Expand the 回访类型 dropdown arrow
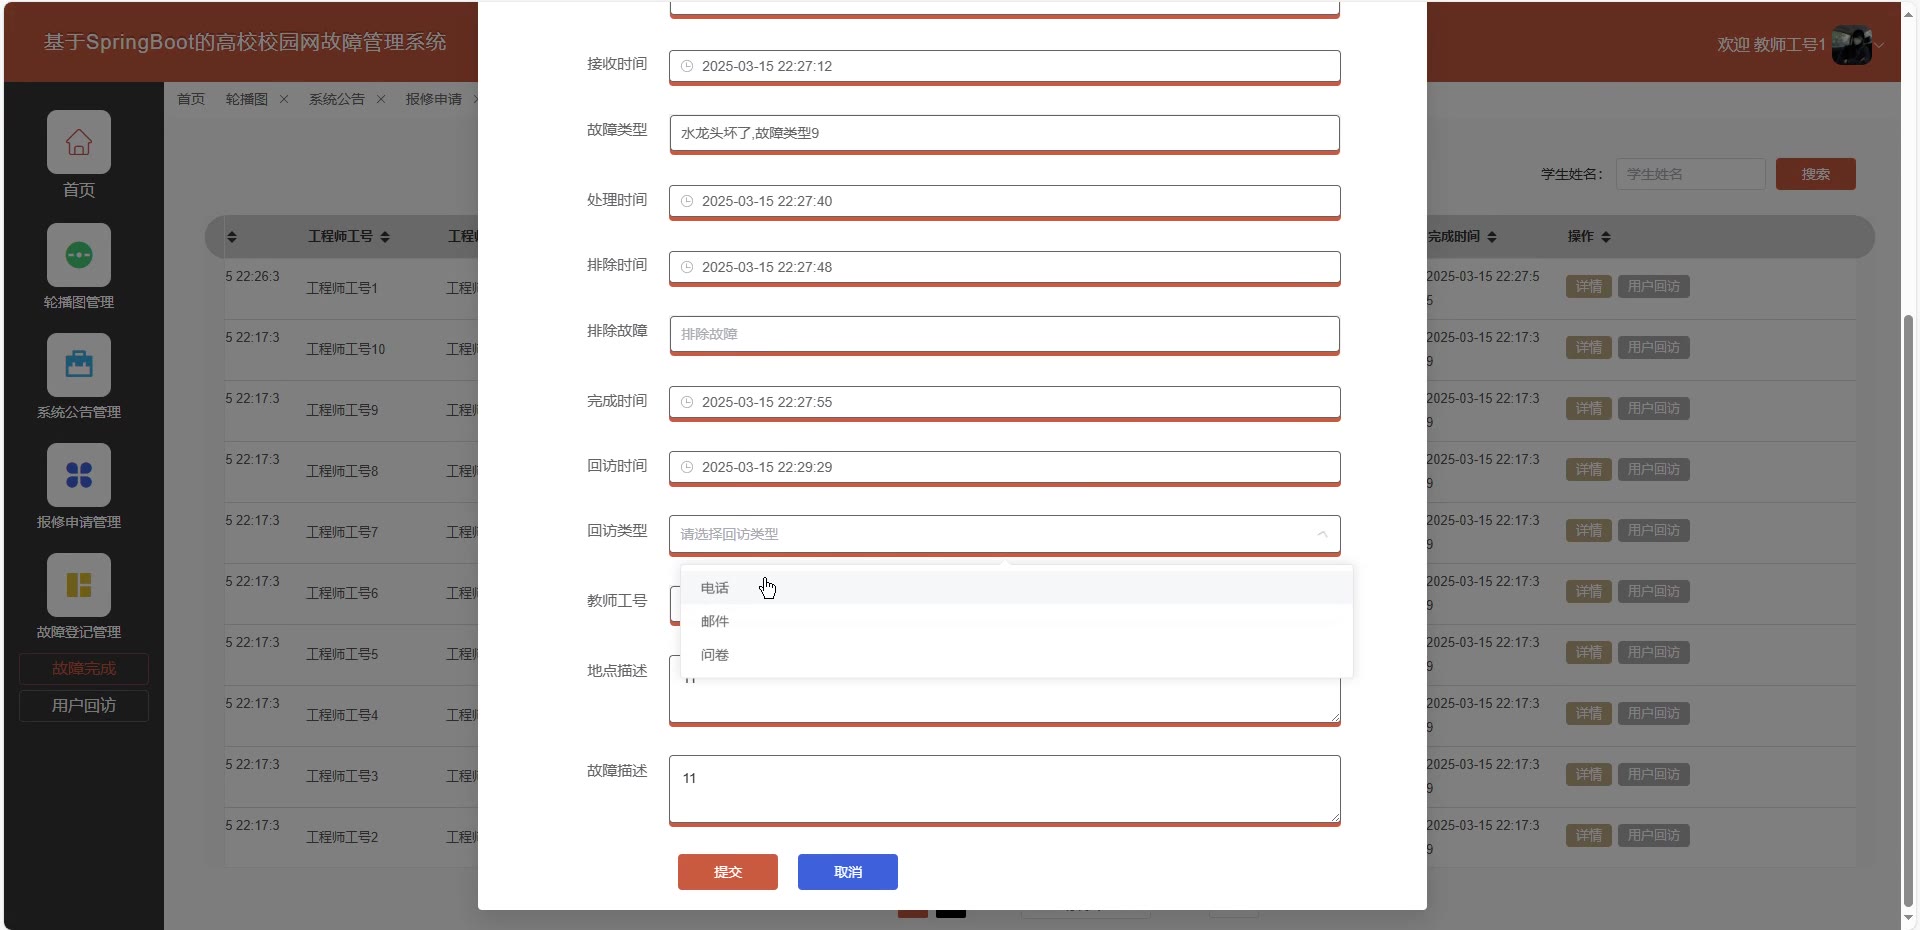1920x930 pixels. 1322,534
